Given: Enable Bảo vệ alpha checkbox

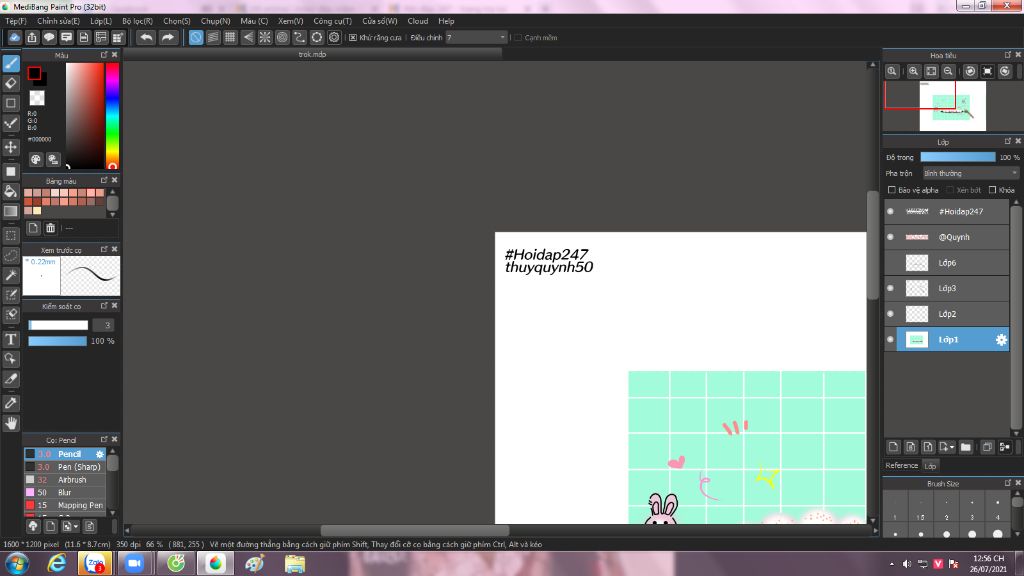Looking at the screenshot, I should click(891, 190).
